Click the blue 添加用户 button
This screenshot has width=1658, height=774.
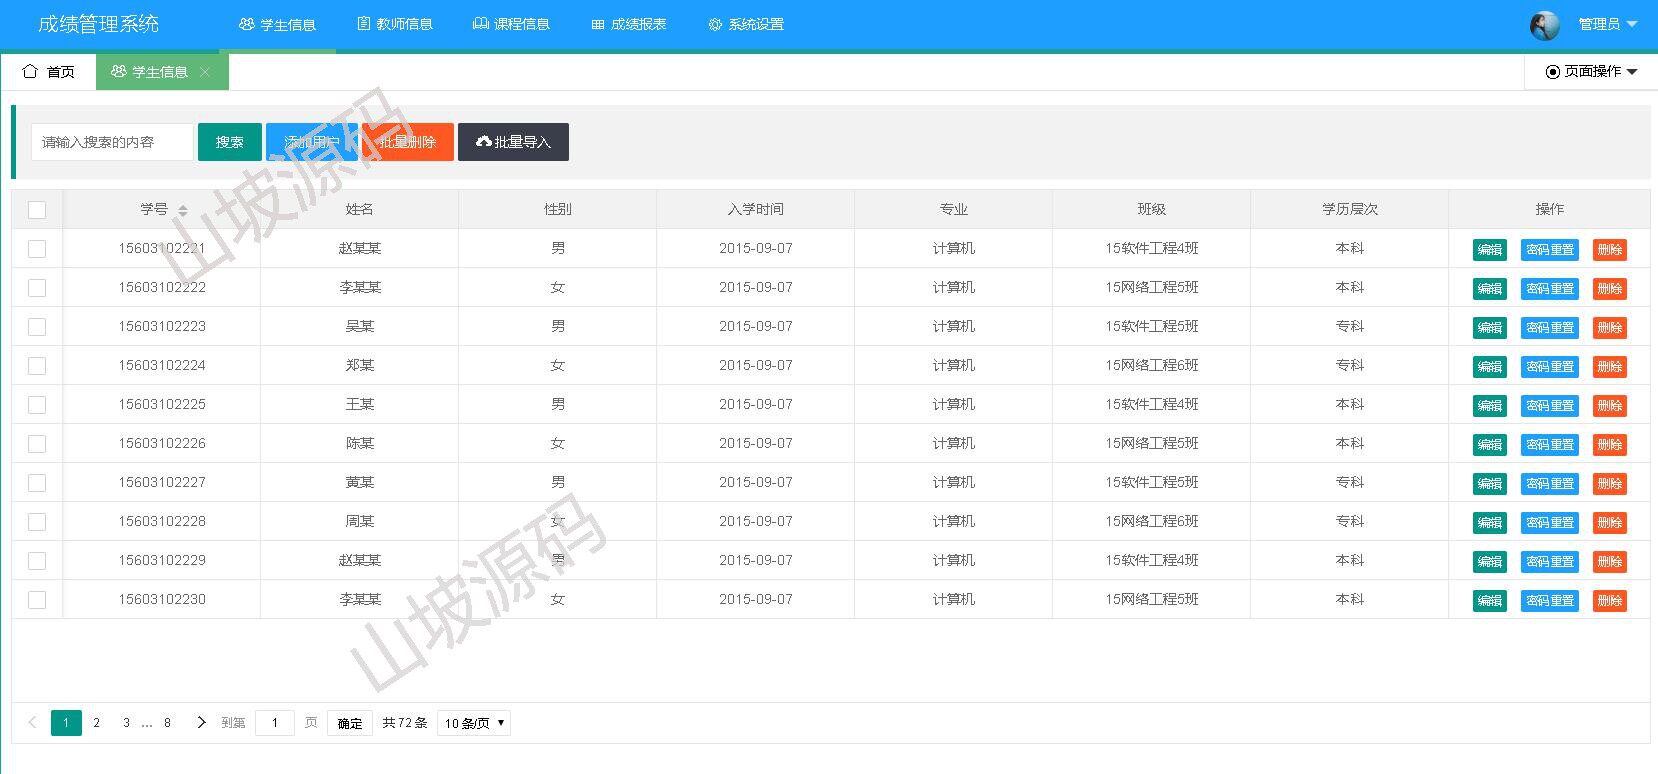(x=312, y=142)
